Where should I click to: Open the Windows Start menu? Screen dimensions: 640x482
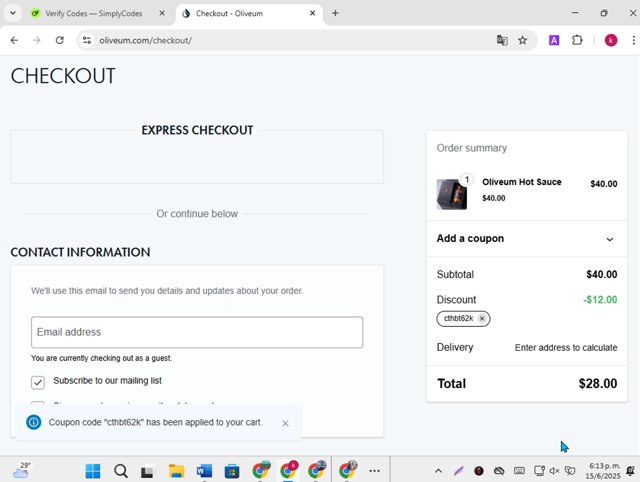point(93,471)
